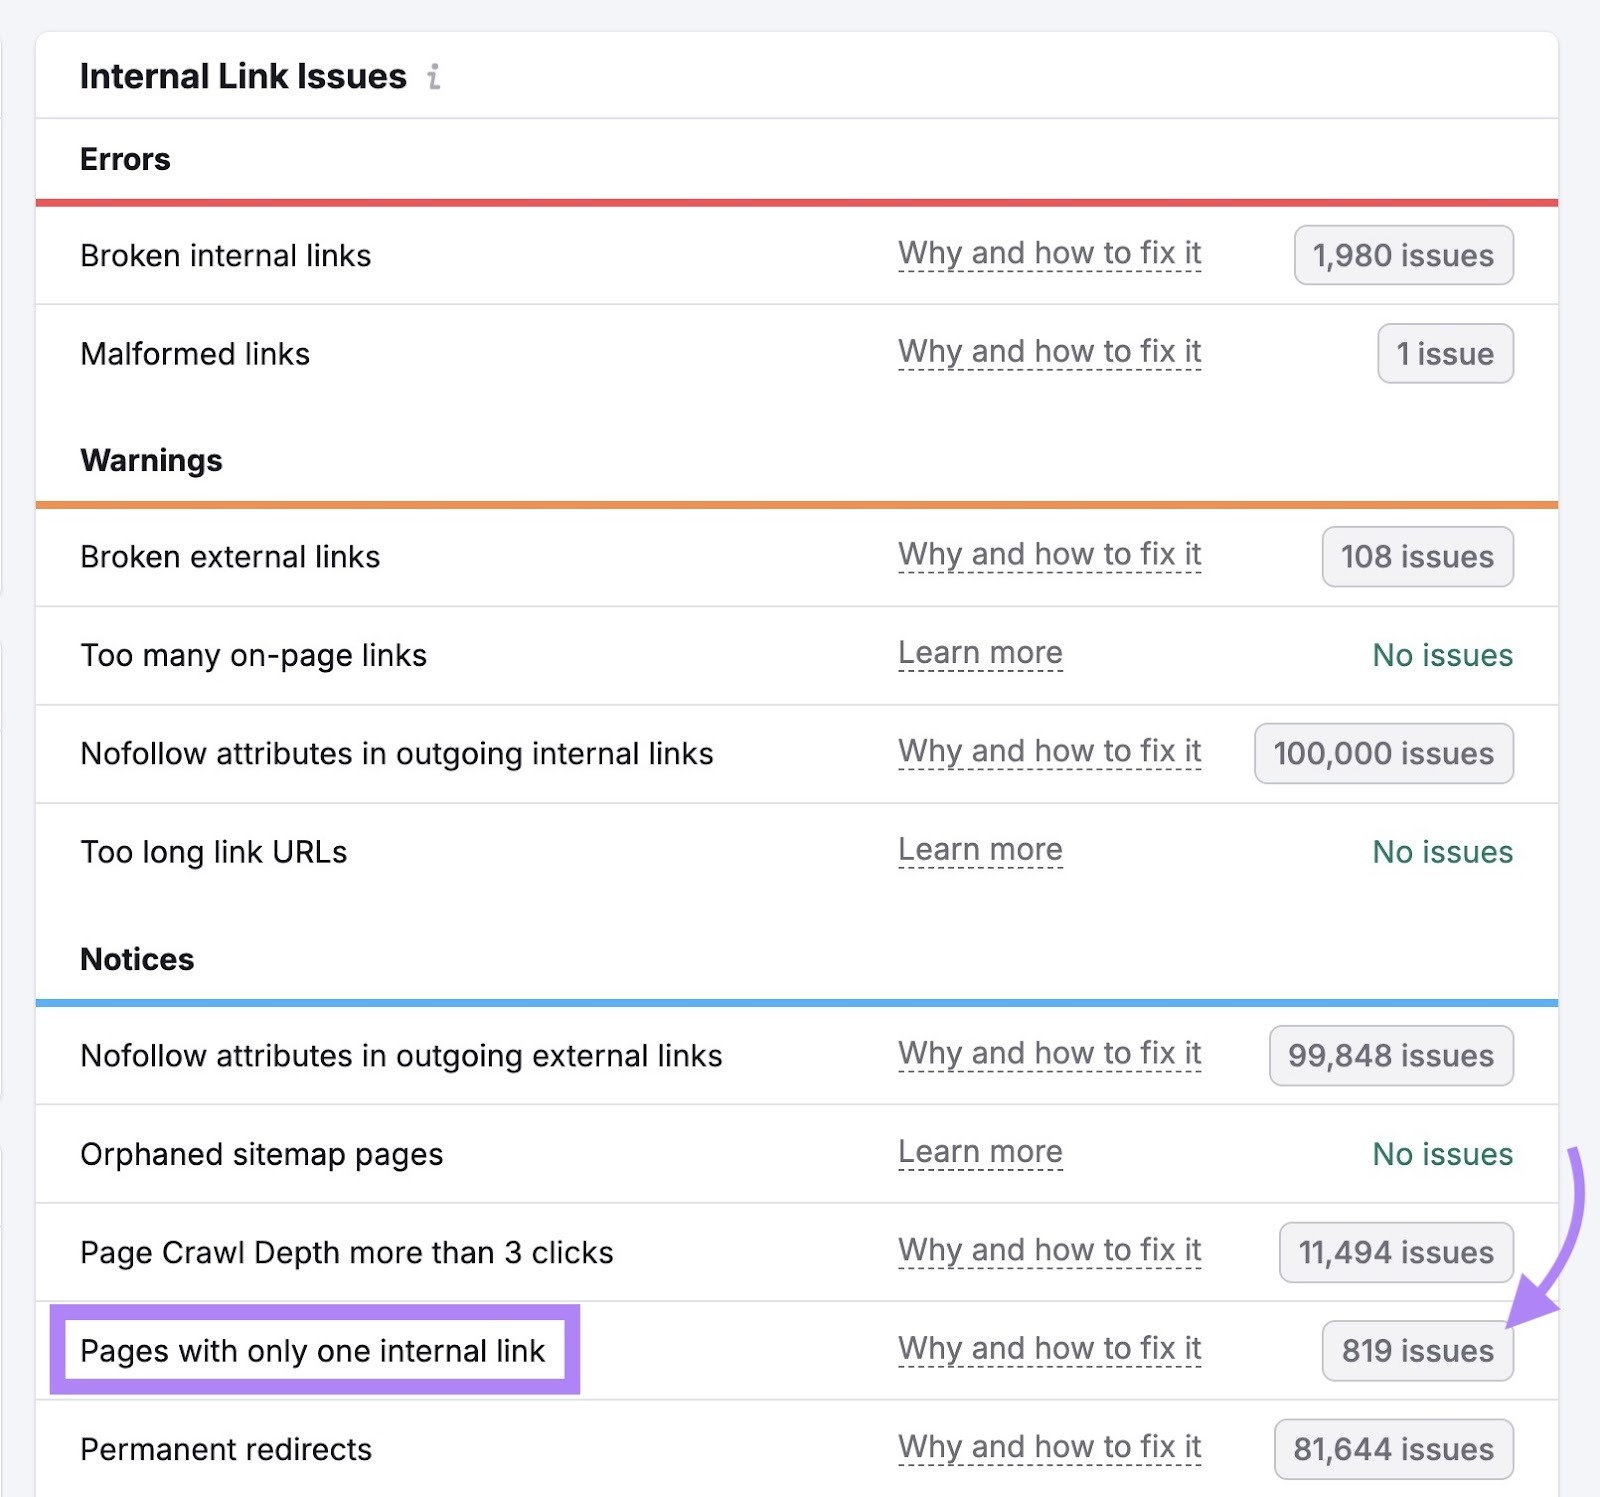Open fix guide for page crawl depth issue
1600x1497 pixels.
(1049, 1251)
